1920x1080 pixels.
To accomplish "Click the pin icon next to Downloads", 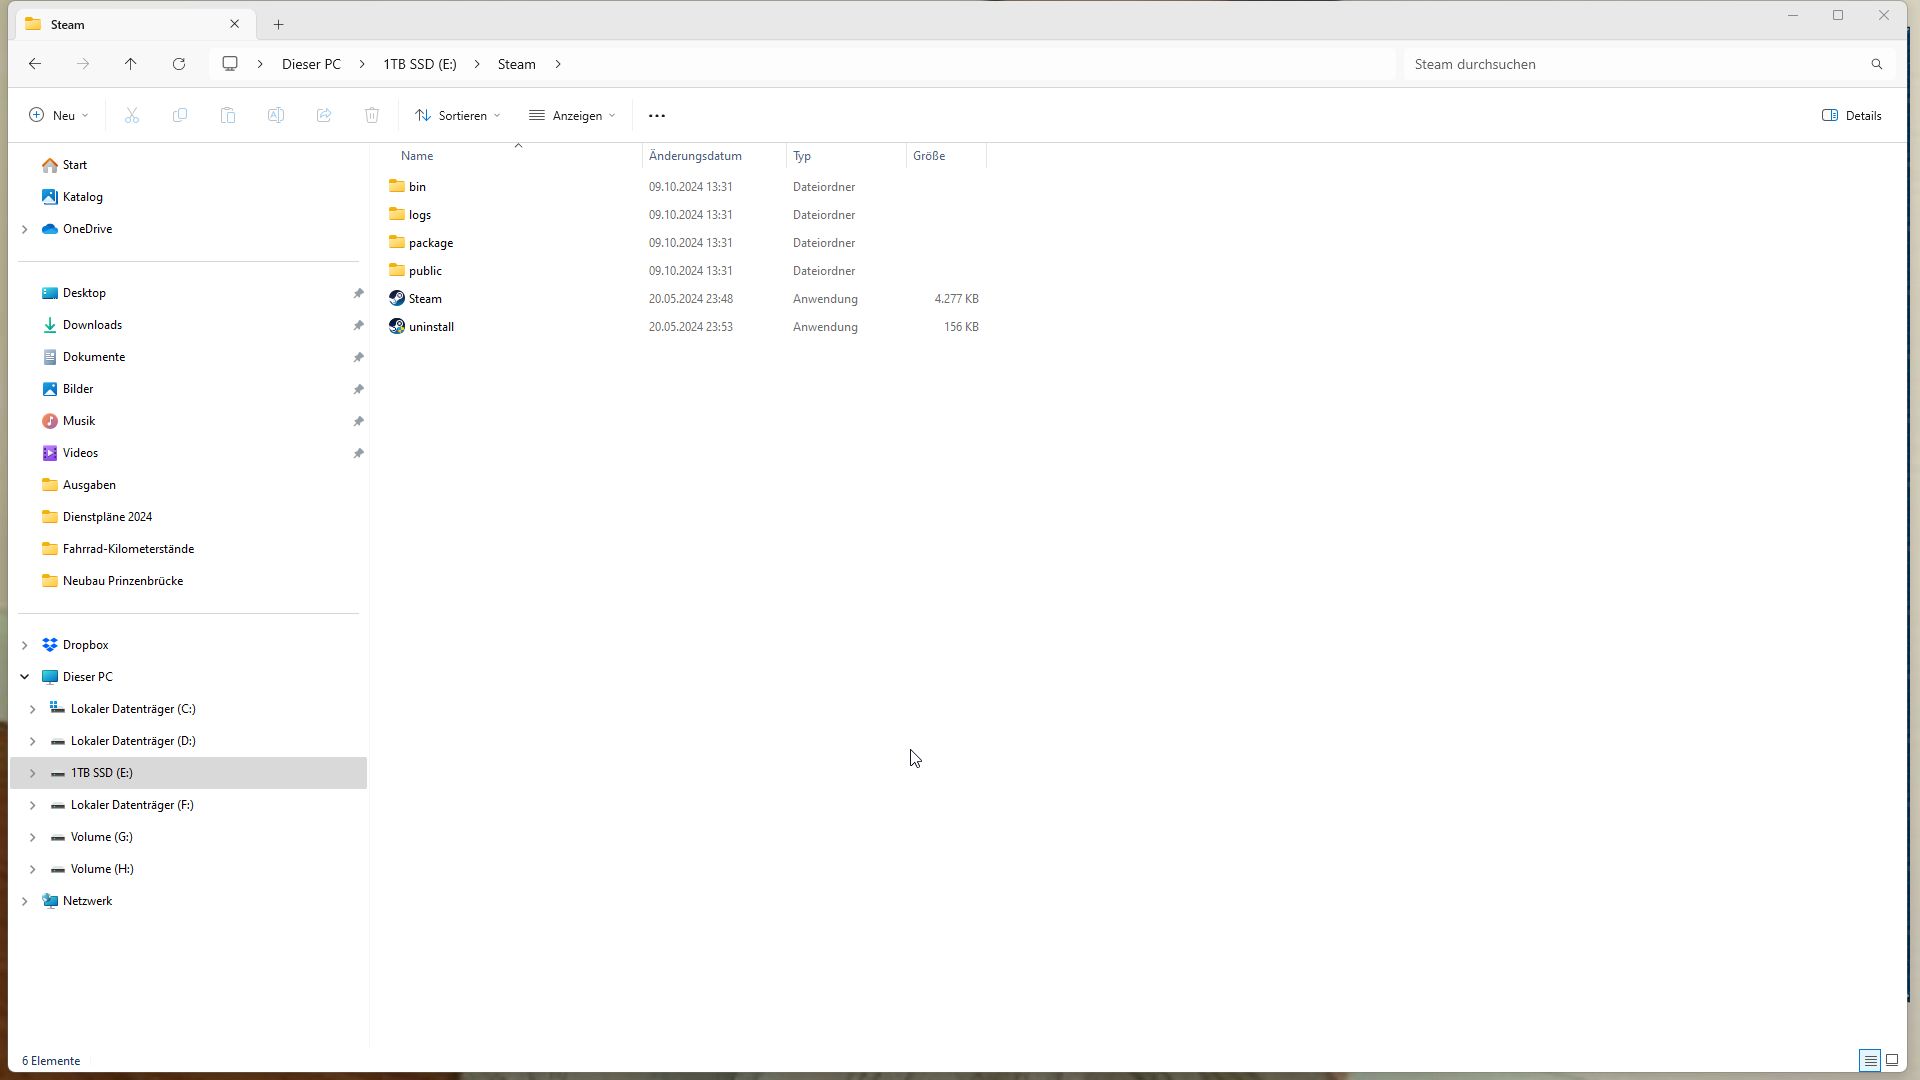I will pos(358,325).
